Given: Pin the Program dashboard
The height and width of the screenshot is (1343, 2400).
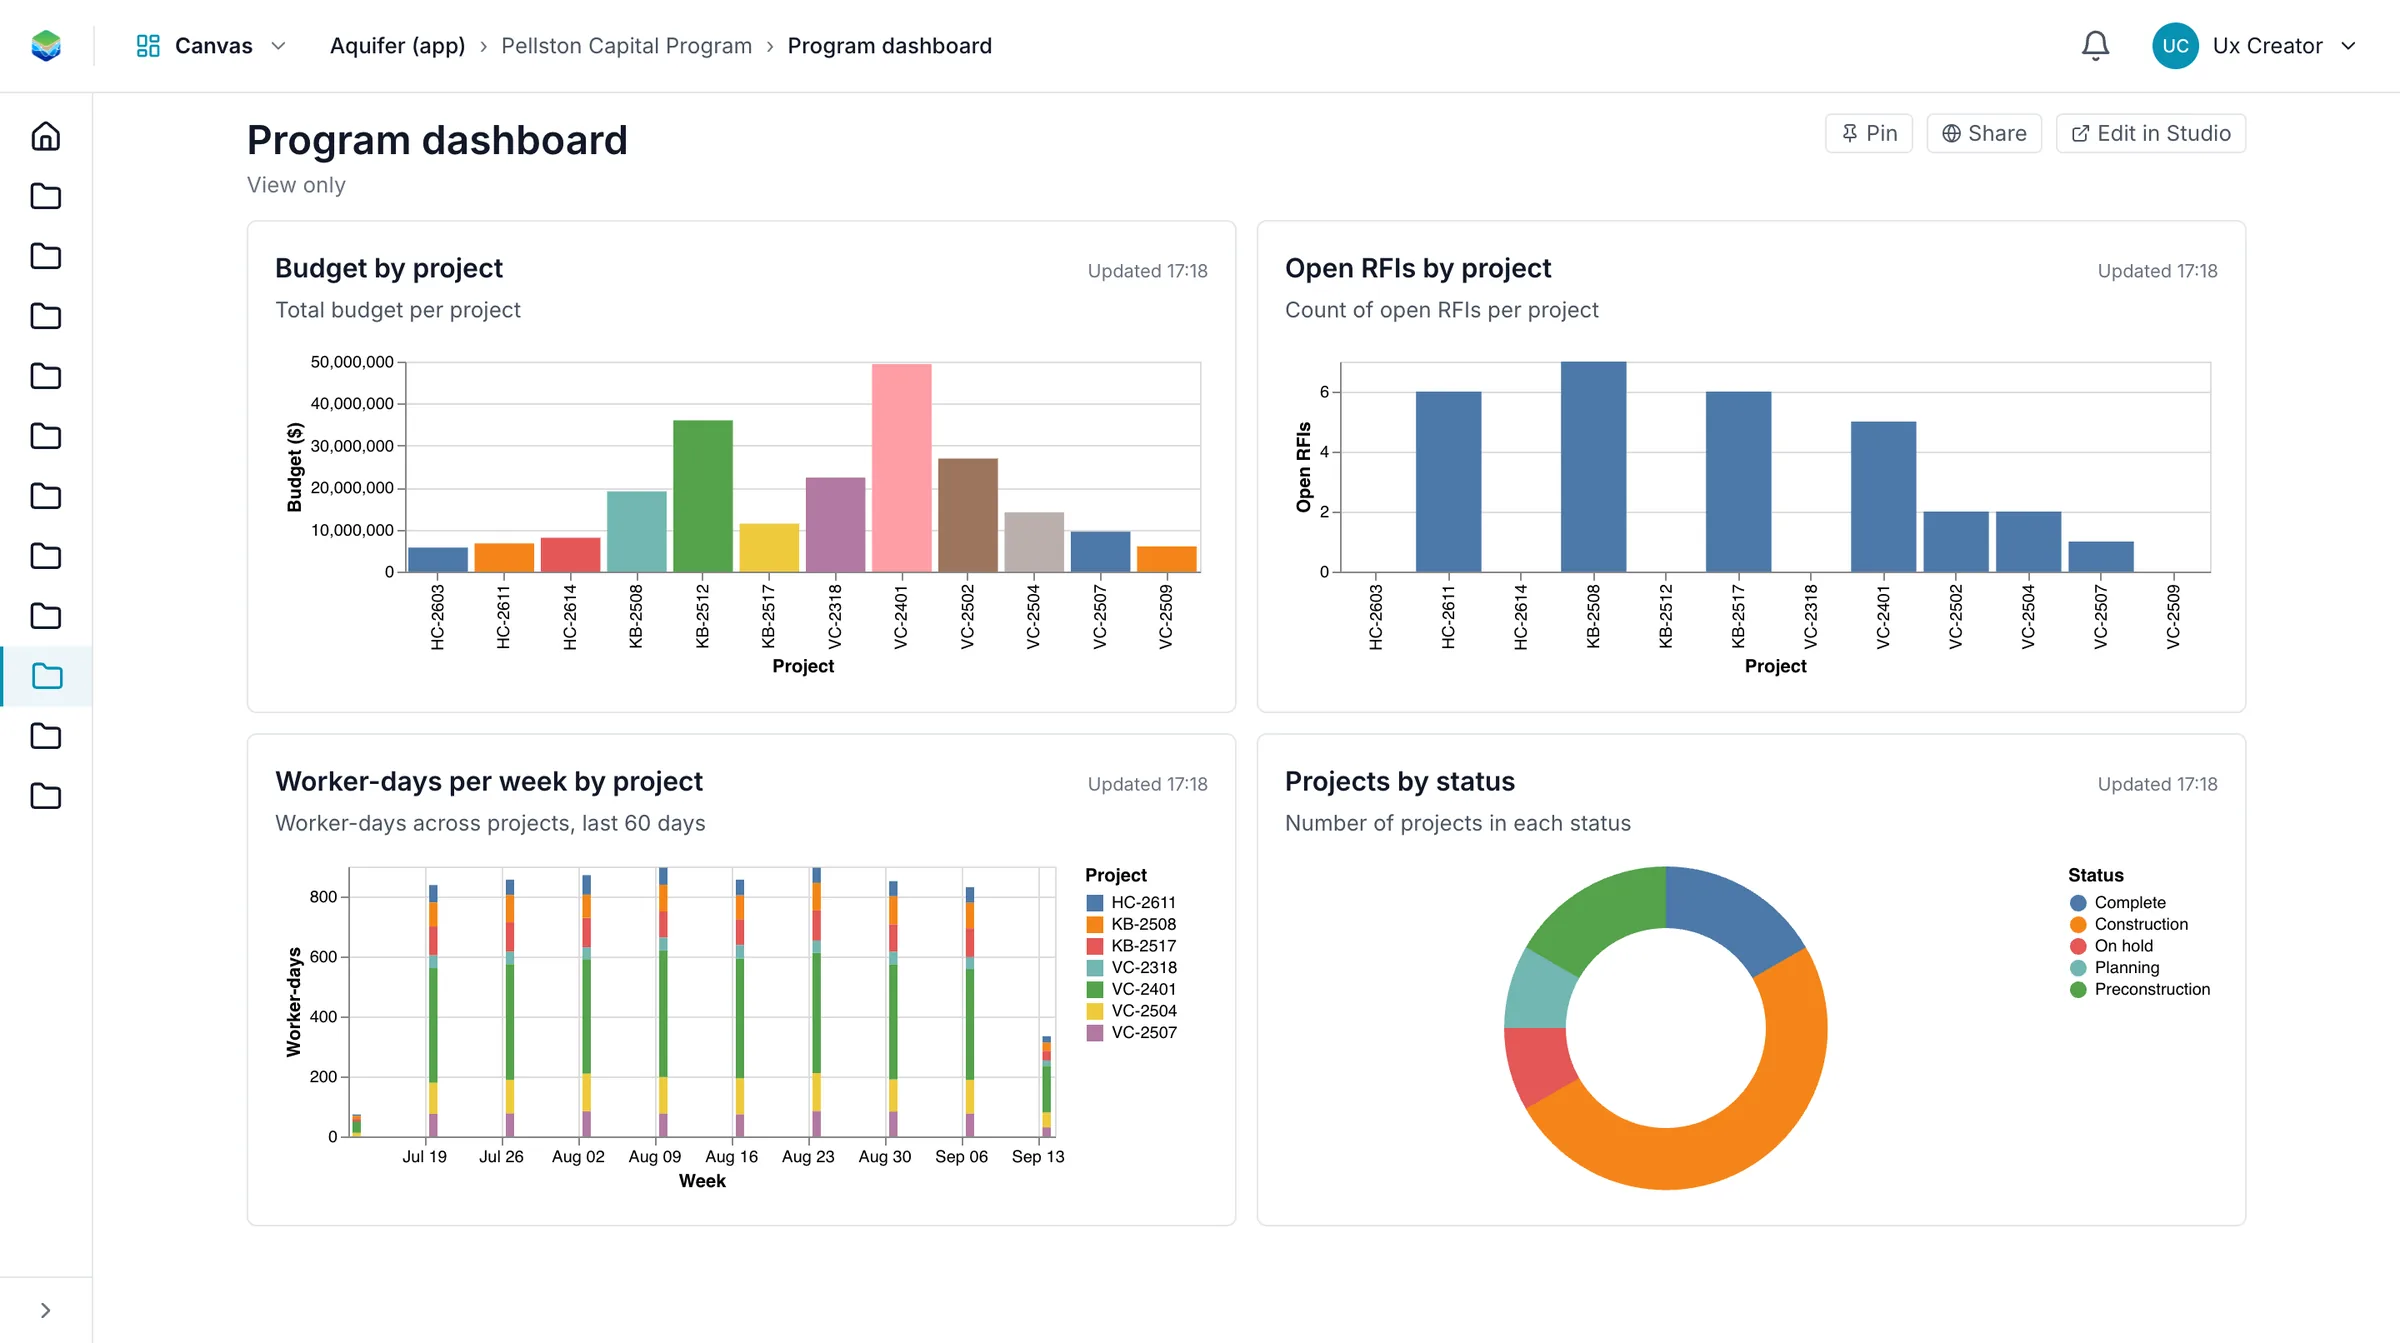Looking at the screenshot, I should pyautogui.click(x=1869, y=133).
